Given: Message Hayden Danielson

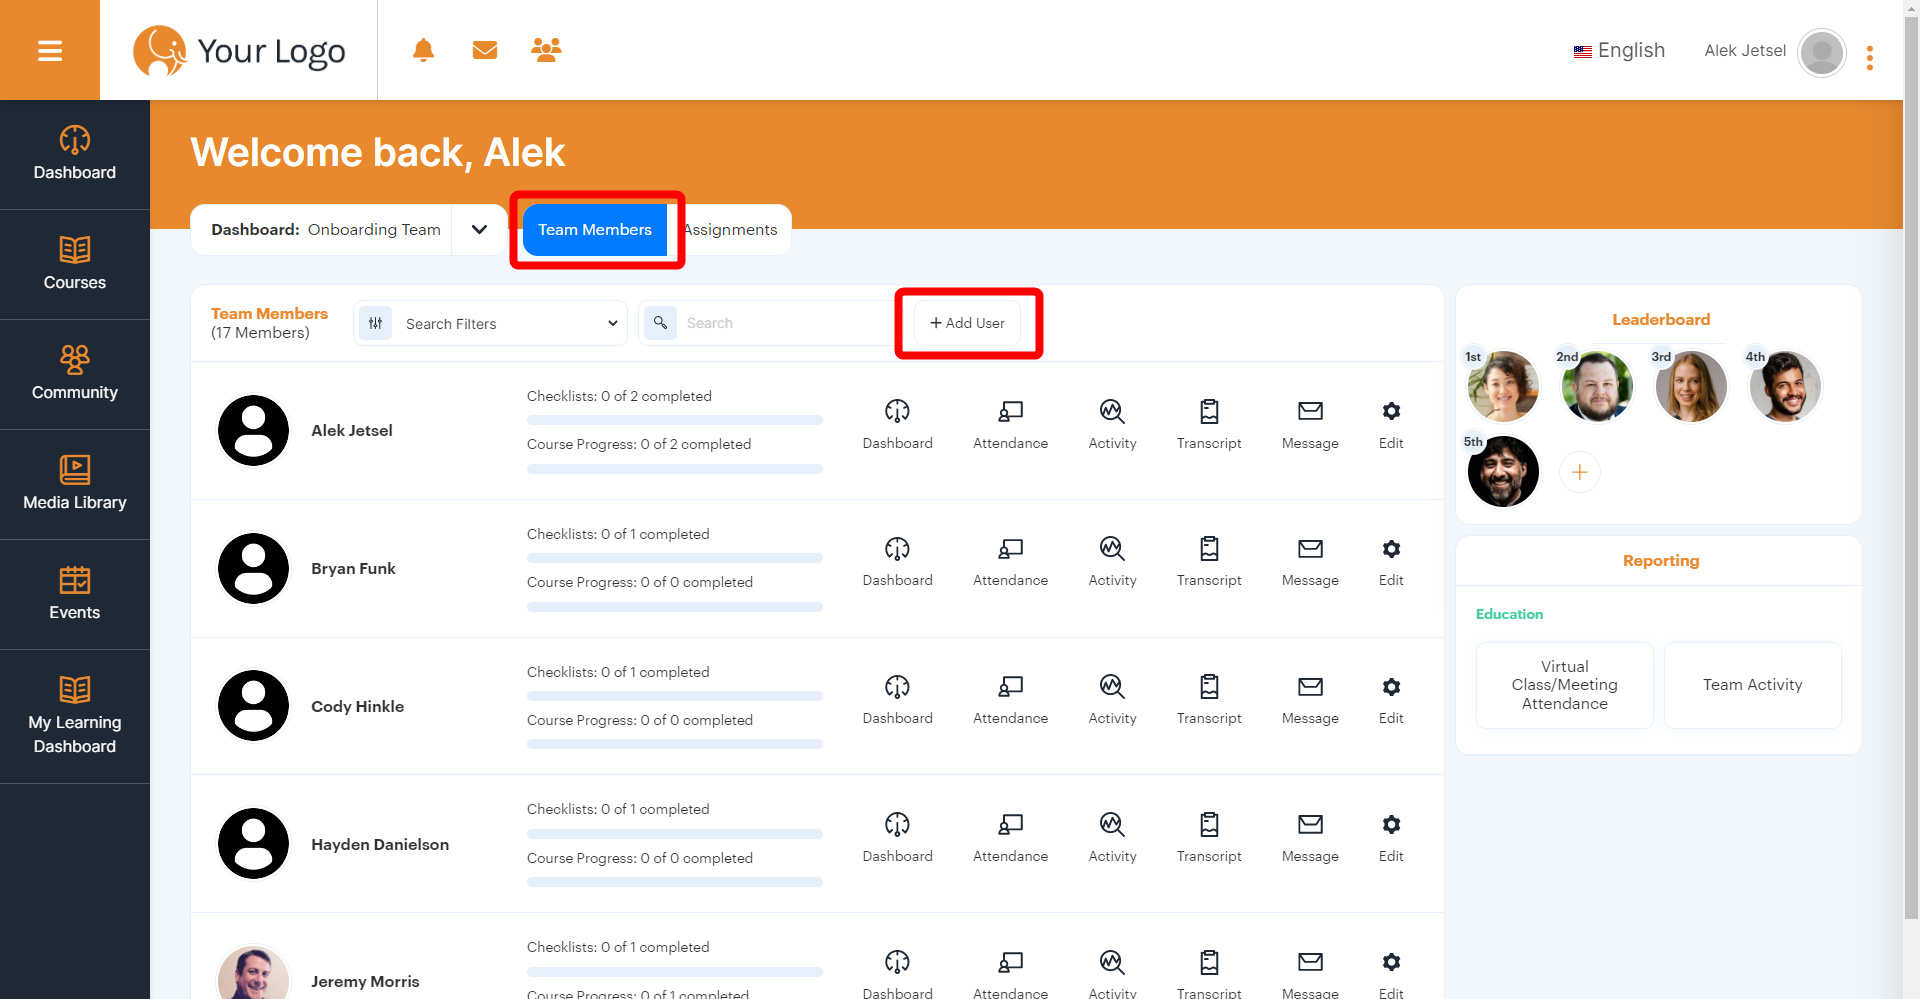Looking at the screenshot, I should 1310,838.
